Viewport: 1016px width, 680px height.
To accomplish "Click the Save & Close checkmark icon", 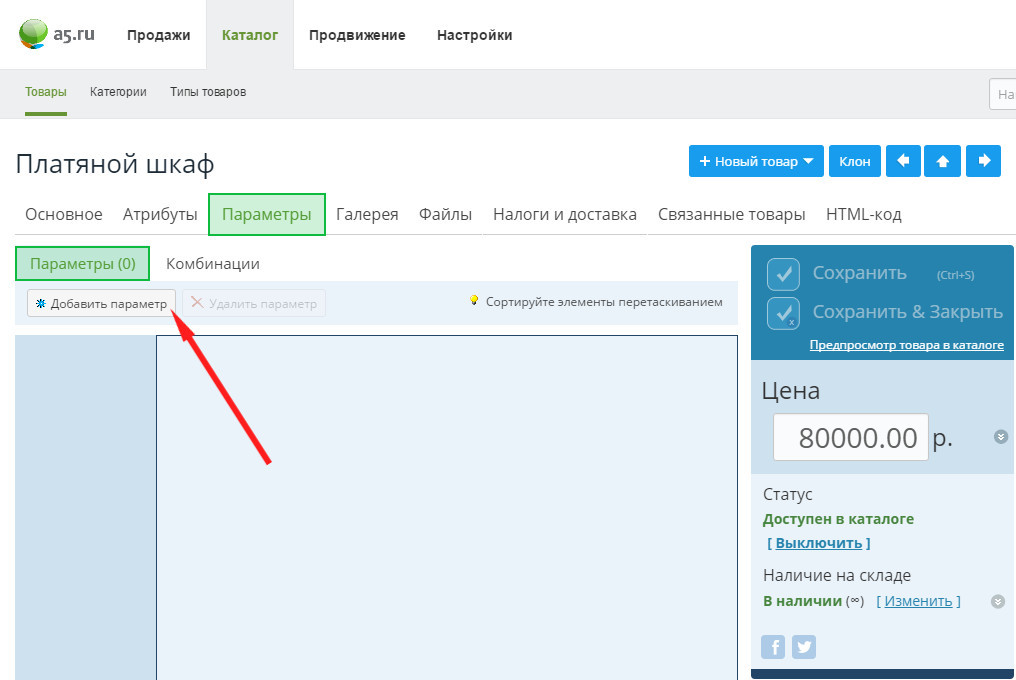I will coord(783,314).
